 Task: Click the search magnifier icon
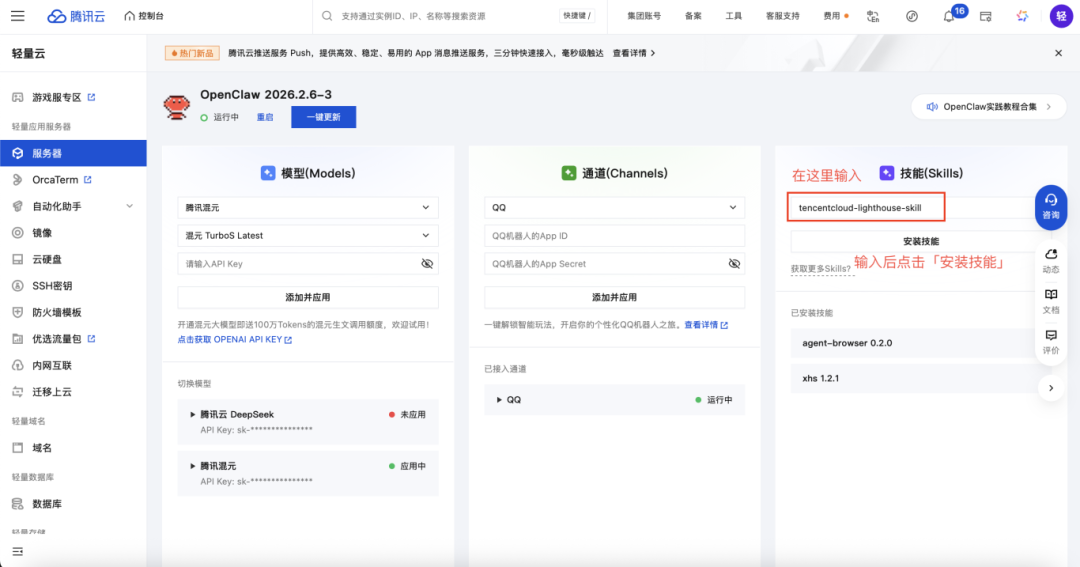[327, 16]
